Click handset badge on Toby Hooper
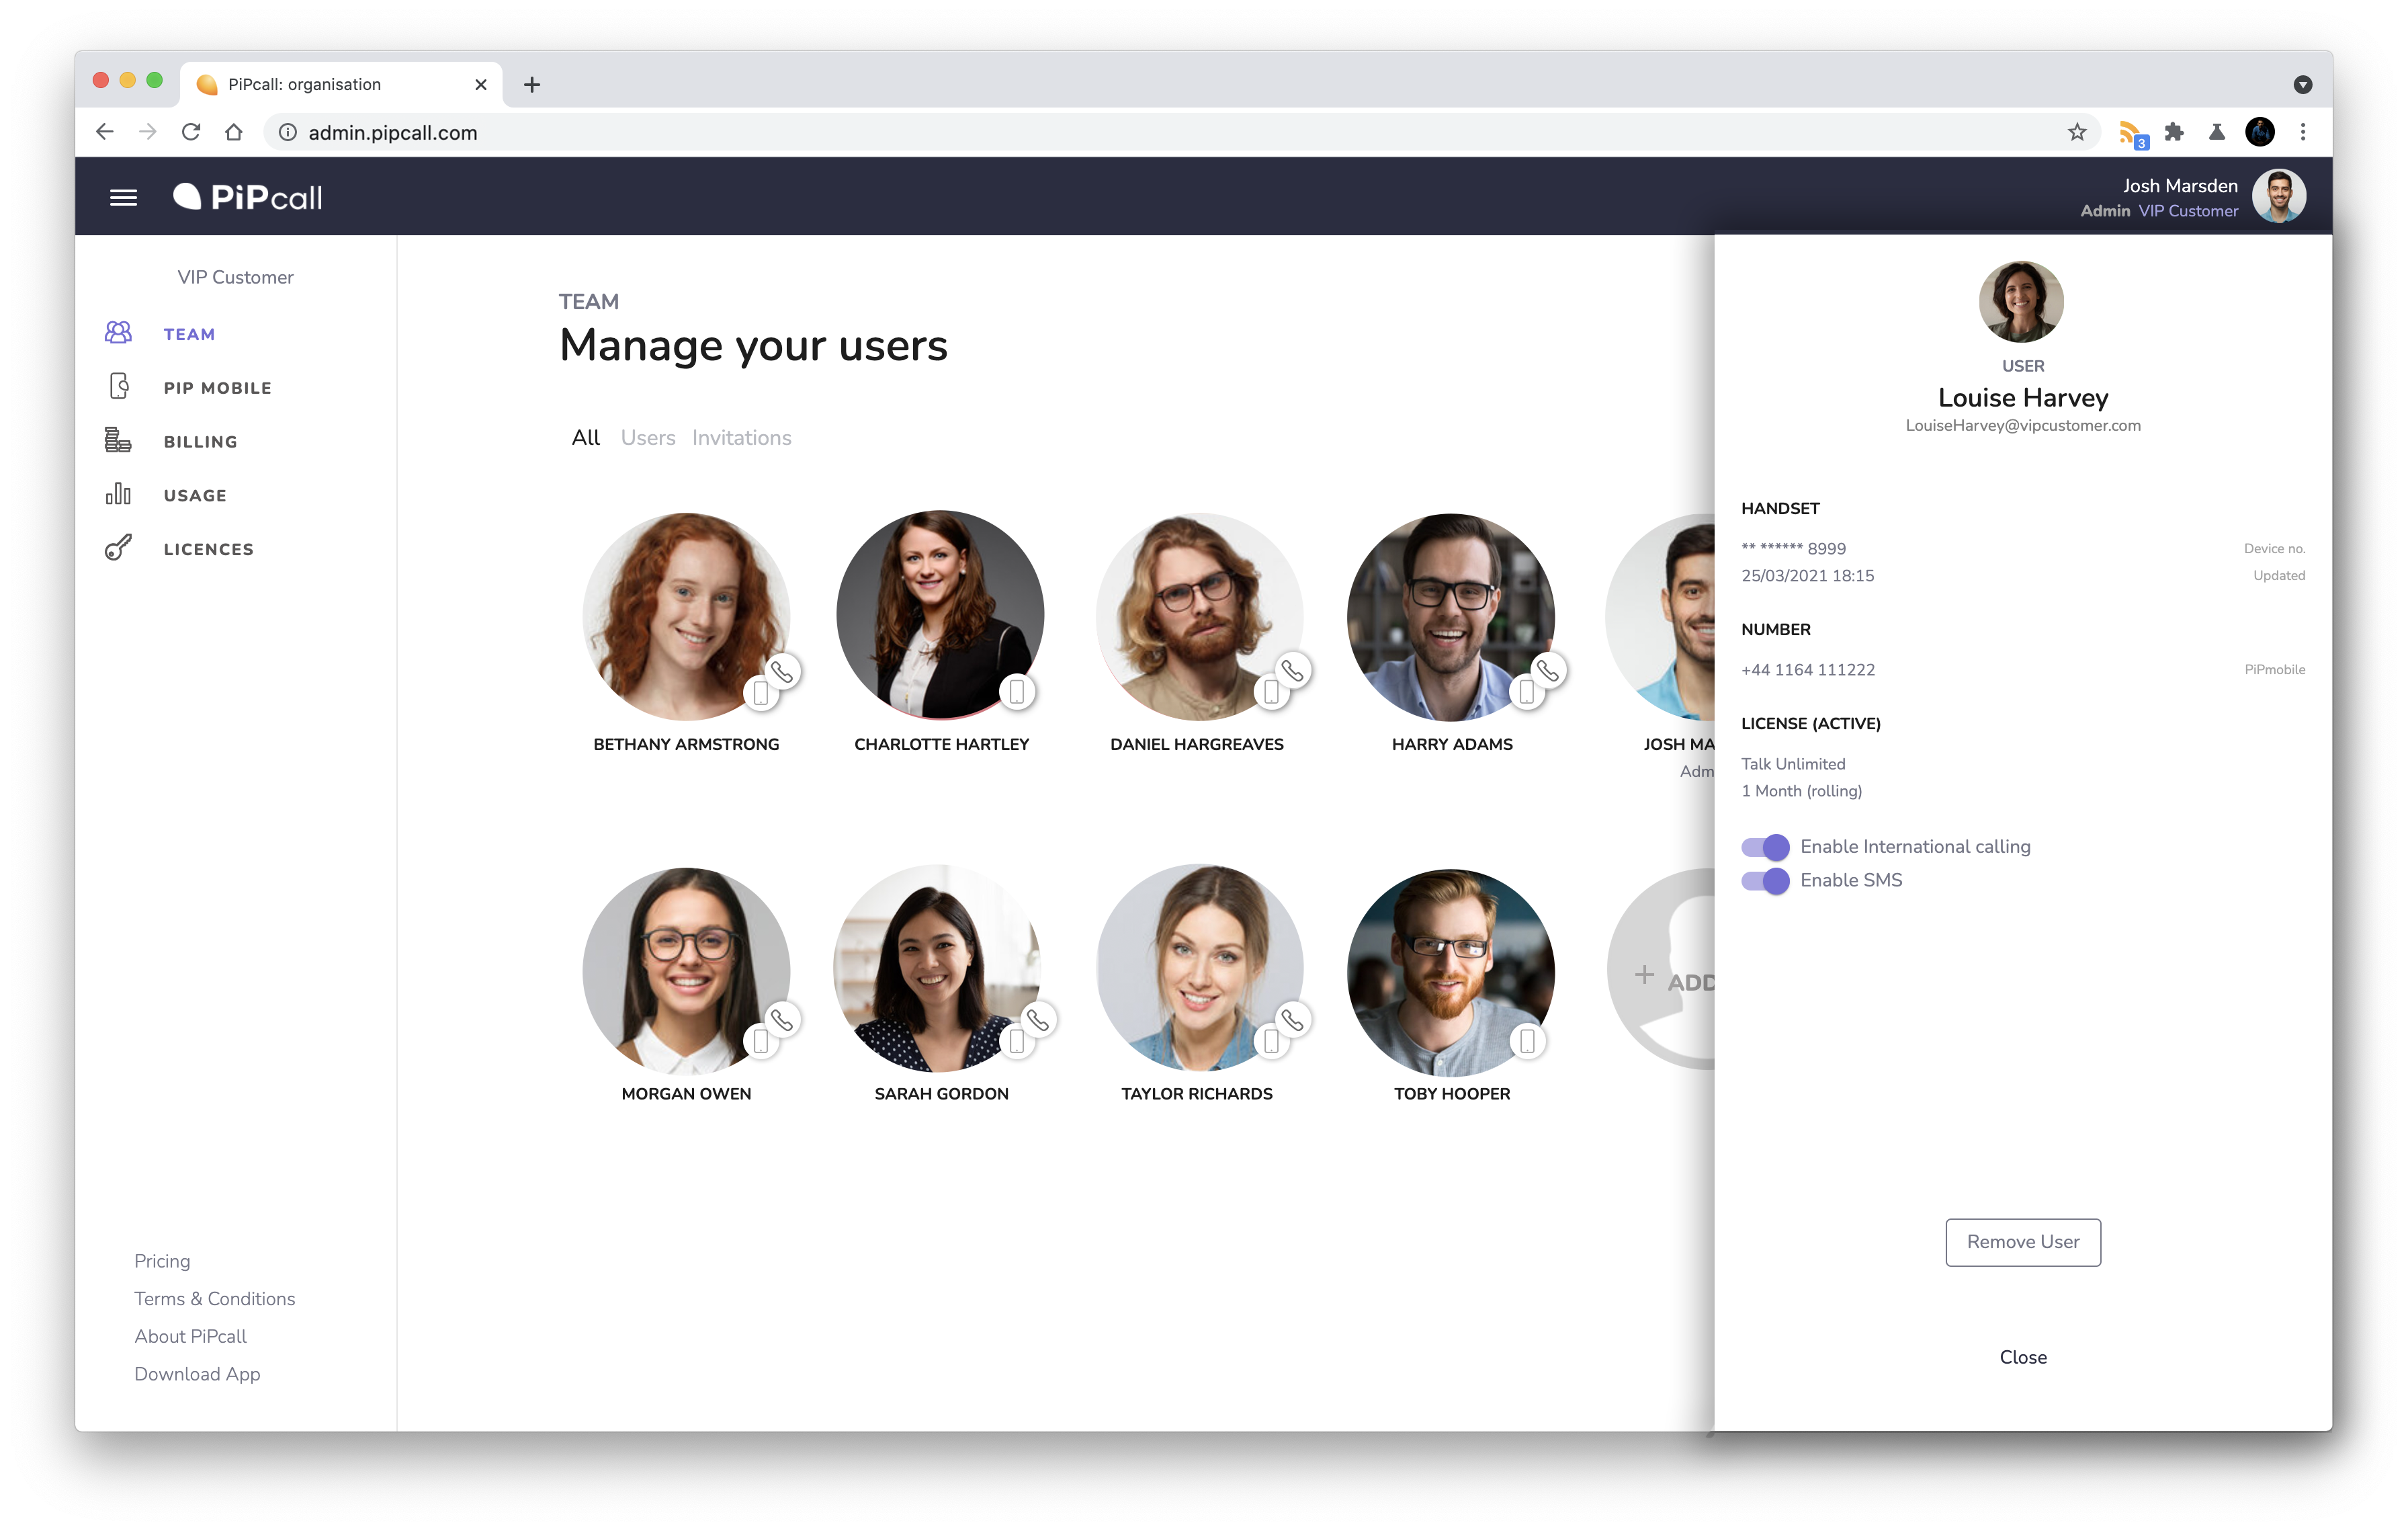Screen dimensions: 2408x1531 click(1527, 1041)
